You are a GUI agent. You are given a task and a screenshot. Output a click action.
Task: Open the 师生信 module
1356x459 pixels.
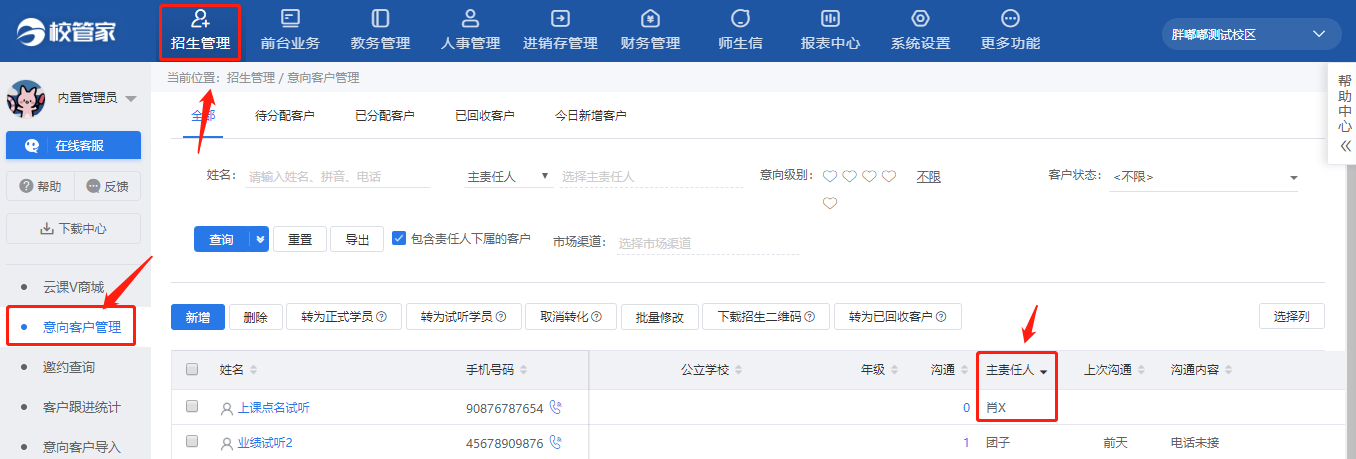(740, 30)
